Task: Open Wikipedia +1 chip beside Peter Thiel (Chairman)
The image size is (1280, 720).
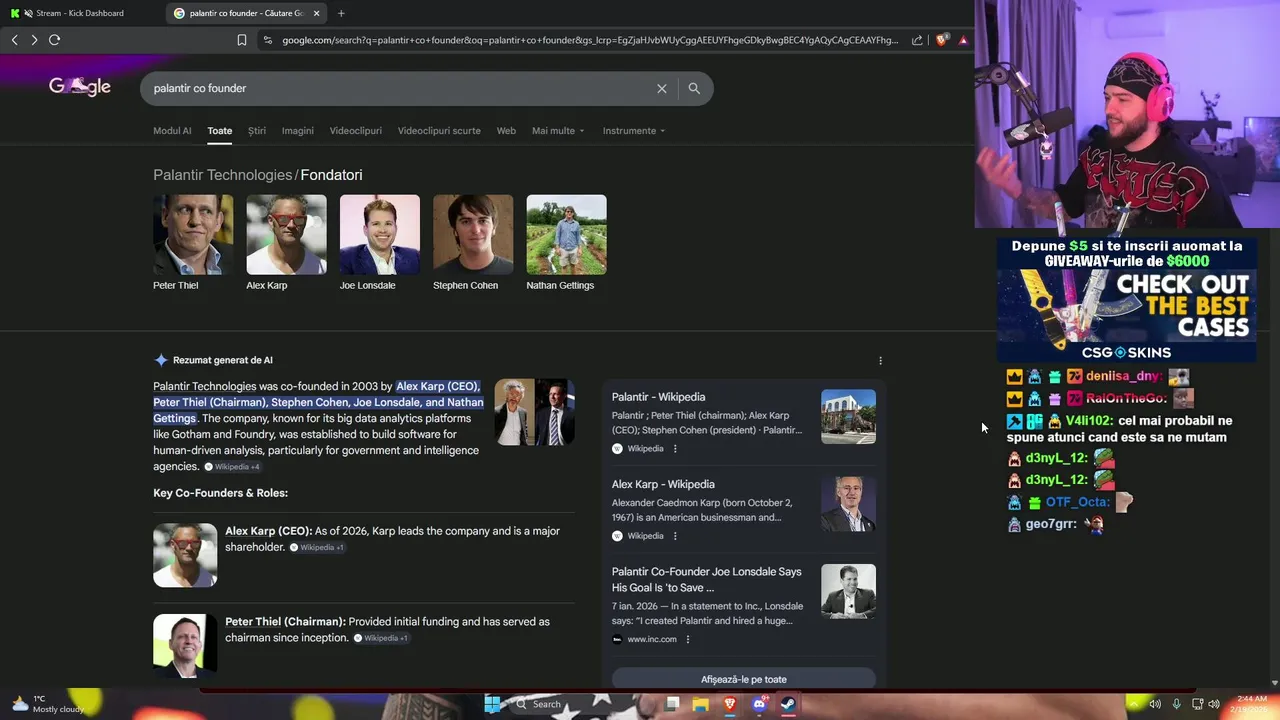Action: [381, 638]
